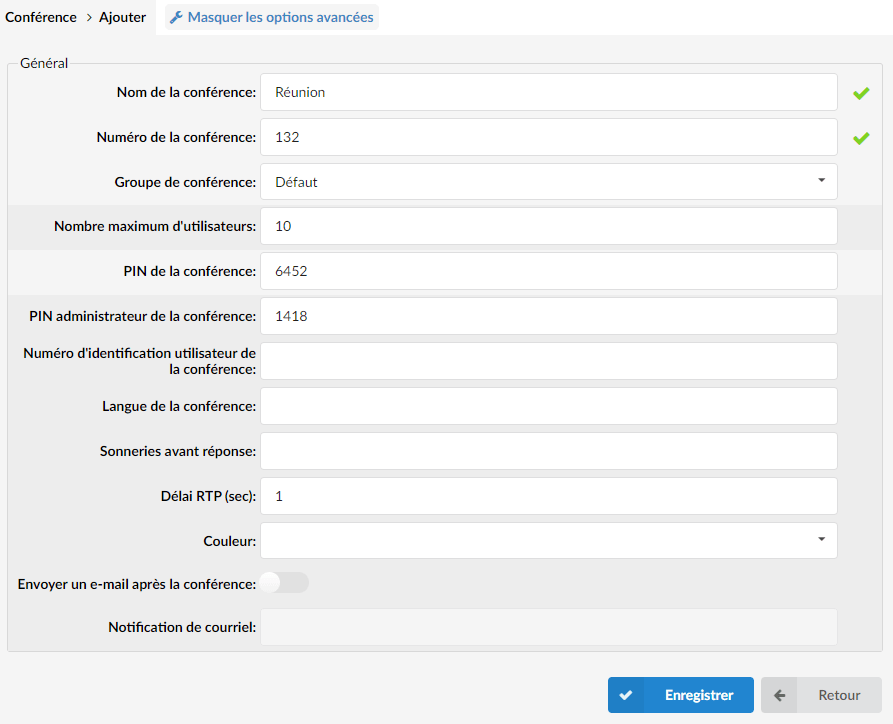Click the Numéro d'identification utilisateur field

(548, 361)
